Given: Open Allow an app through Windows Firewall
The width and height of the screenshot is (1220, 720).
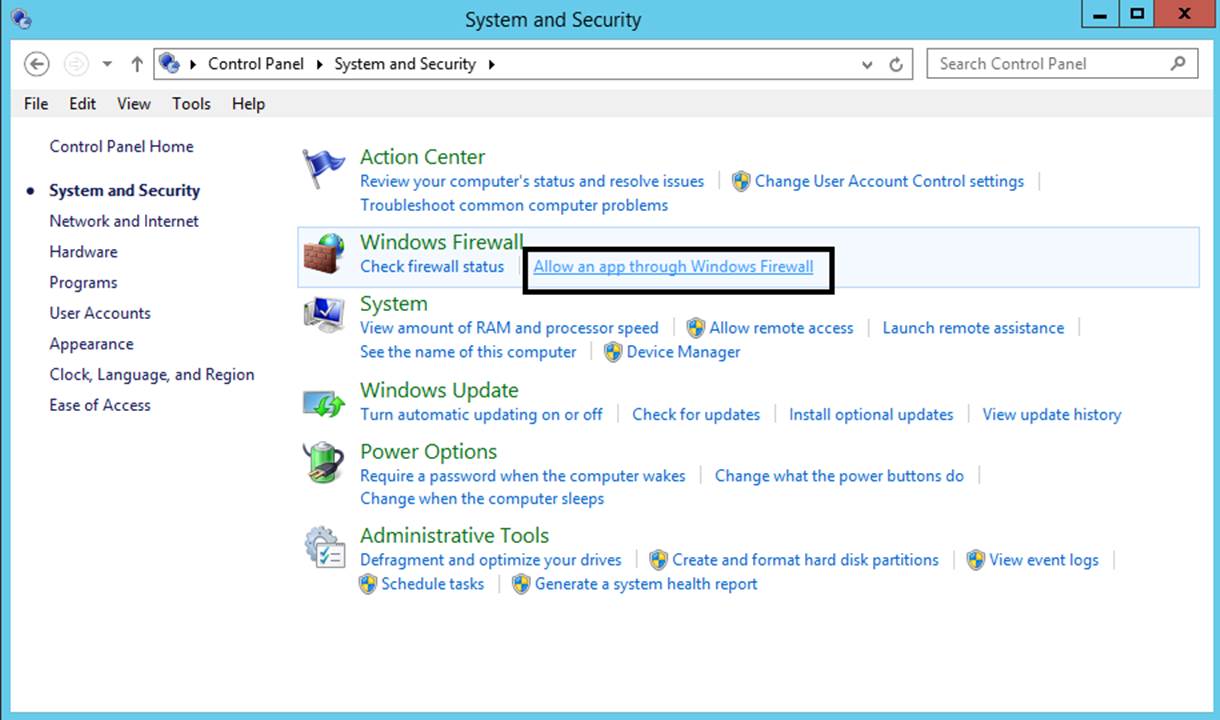Looking at the screenshot, I should [673, 267].
